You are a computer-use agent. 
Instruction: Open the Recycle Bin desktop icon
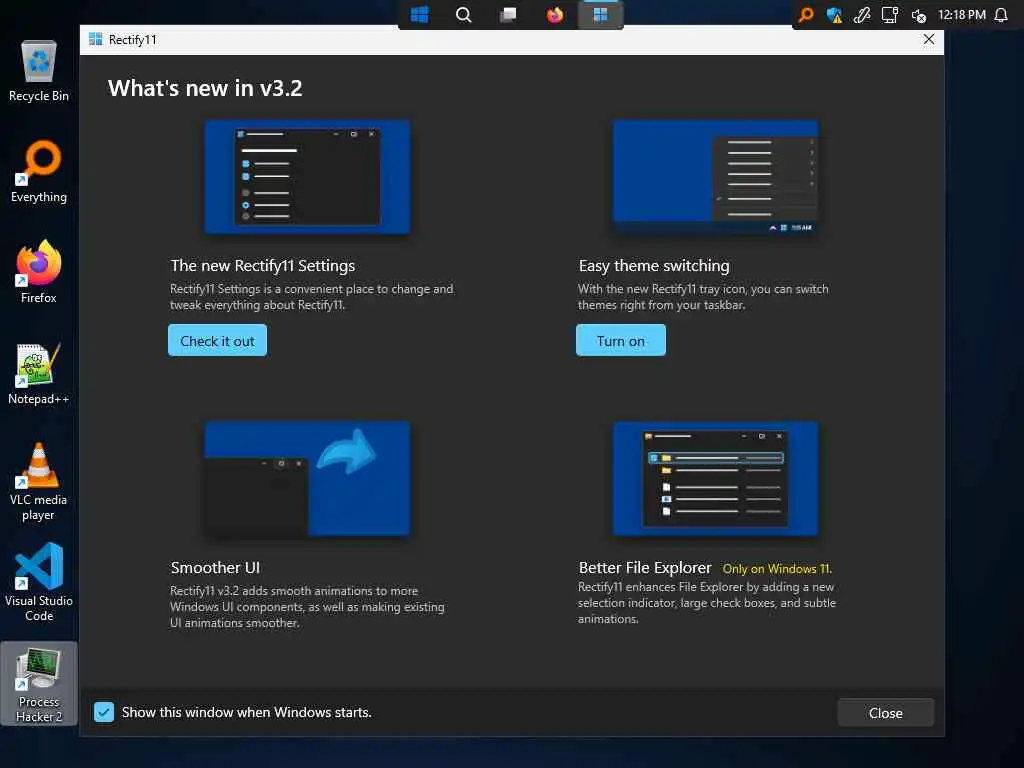coord(39,71)
